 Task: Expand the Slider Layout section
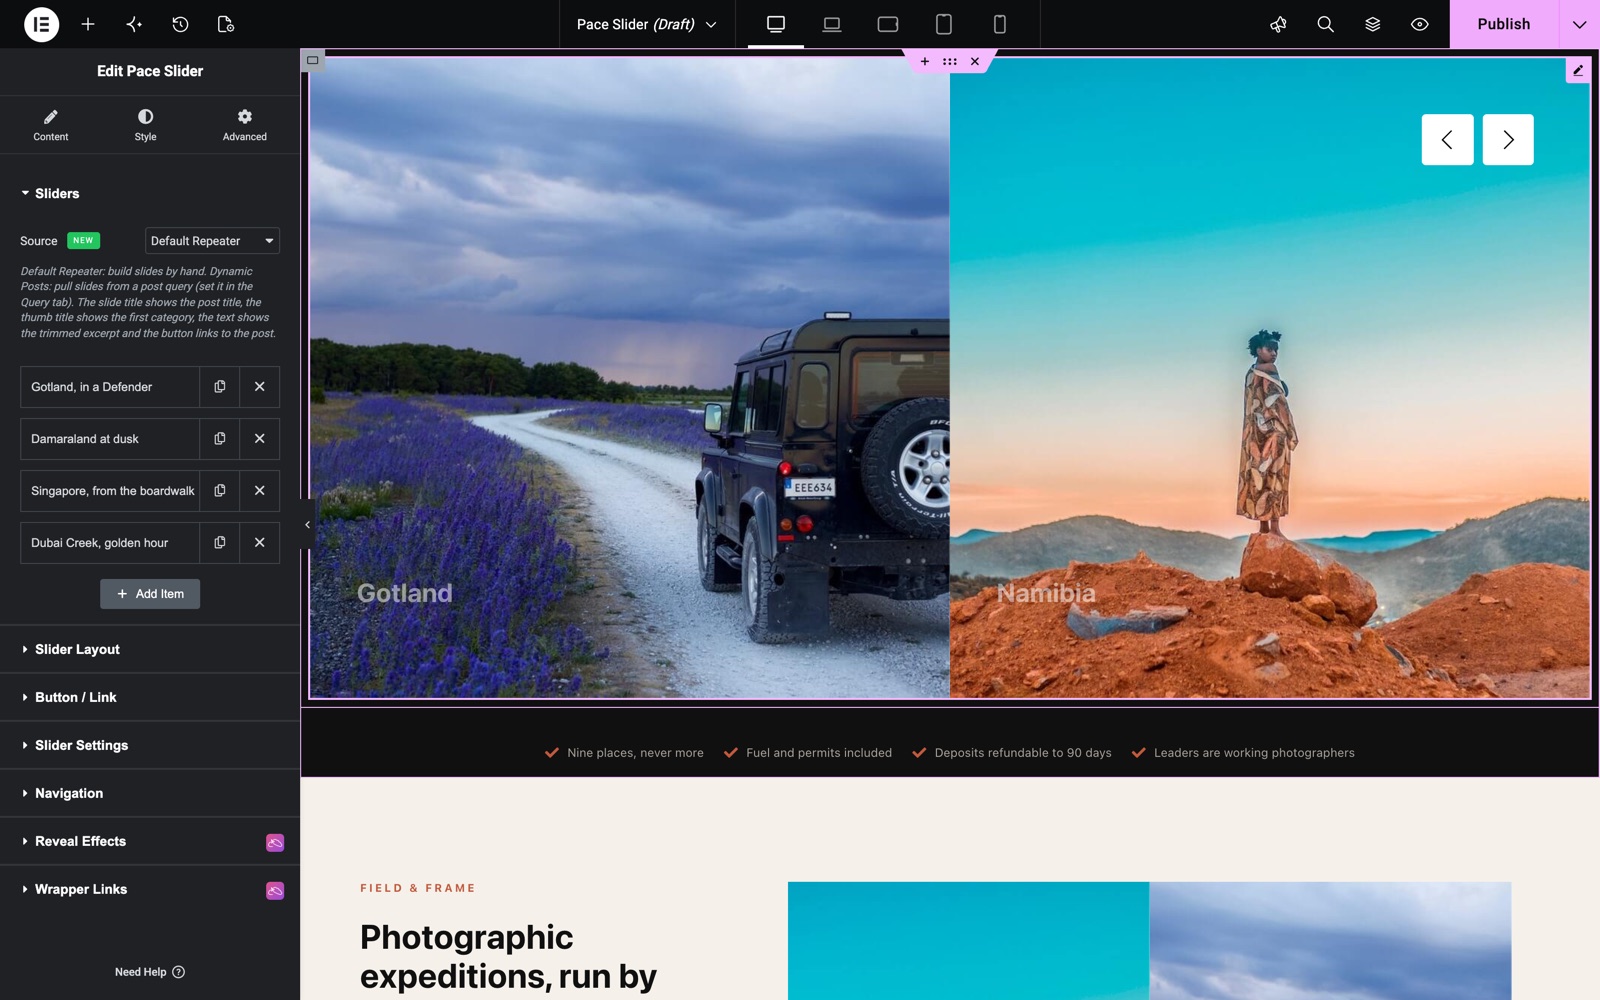point(150,649)
